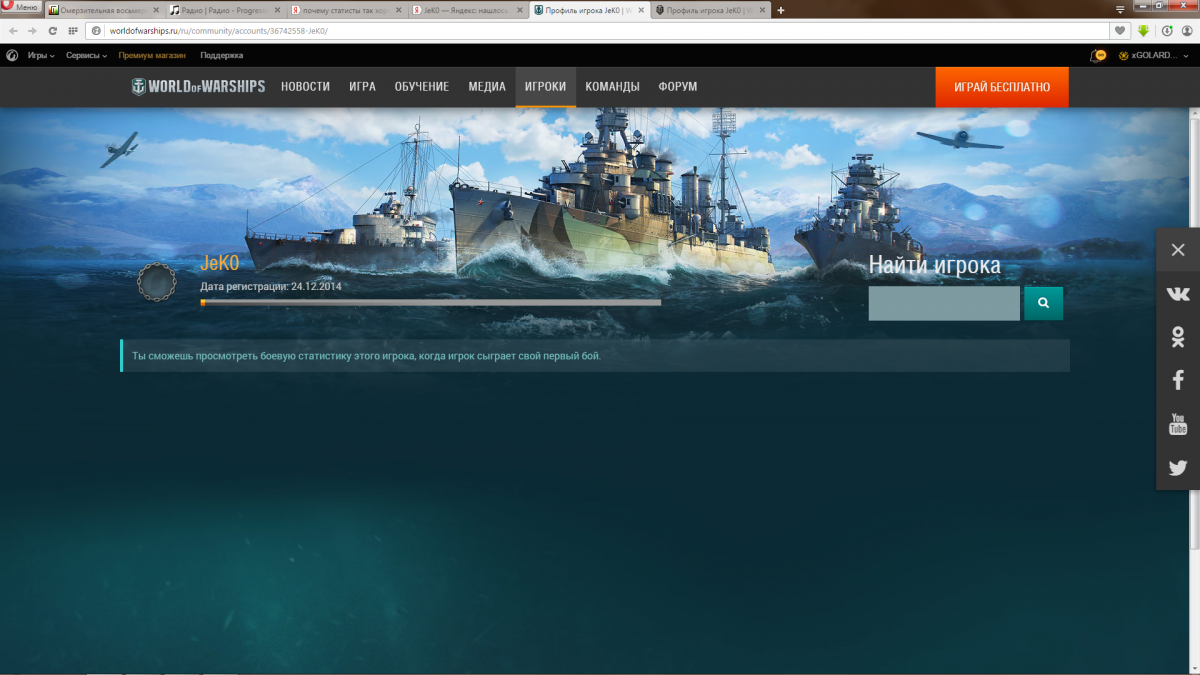The image size is (1200, 675).
Task: Click the JeK0 player name
Action: tap(220, 264)
